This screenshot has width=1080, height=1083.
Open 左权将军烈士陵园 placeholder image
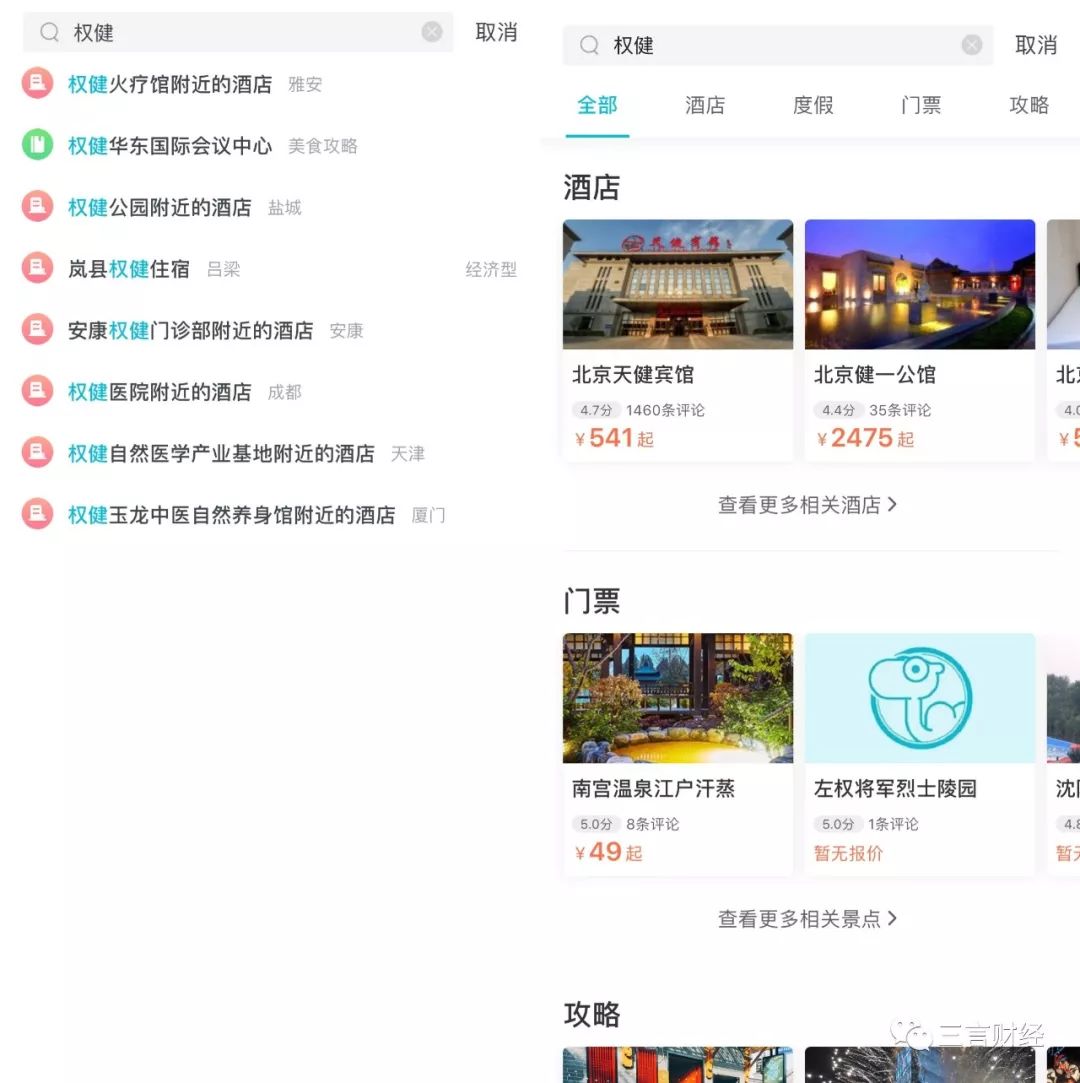920,698
